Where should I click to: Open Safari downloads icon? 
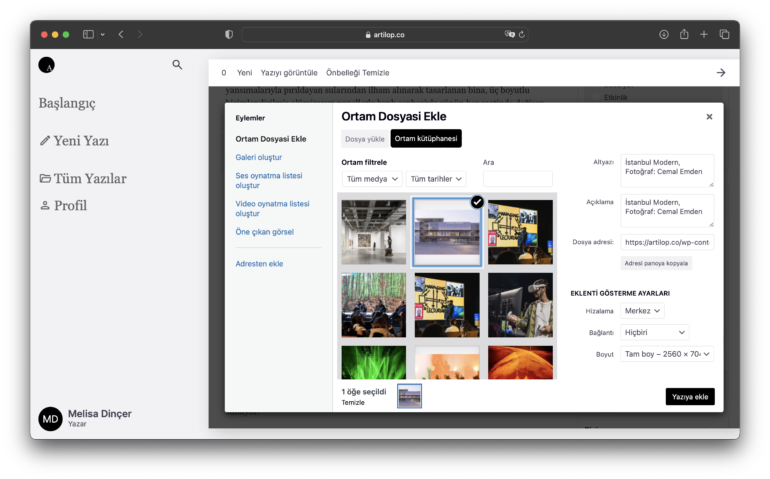point(663,34)
